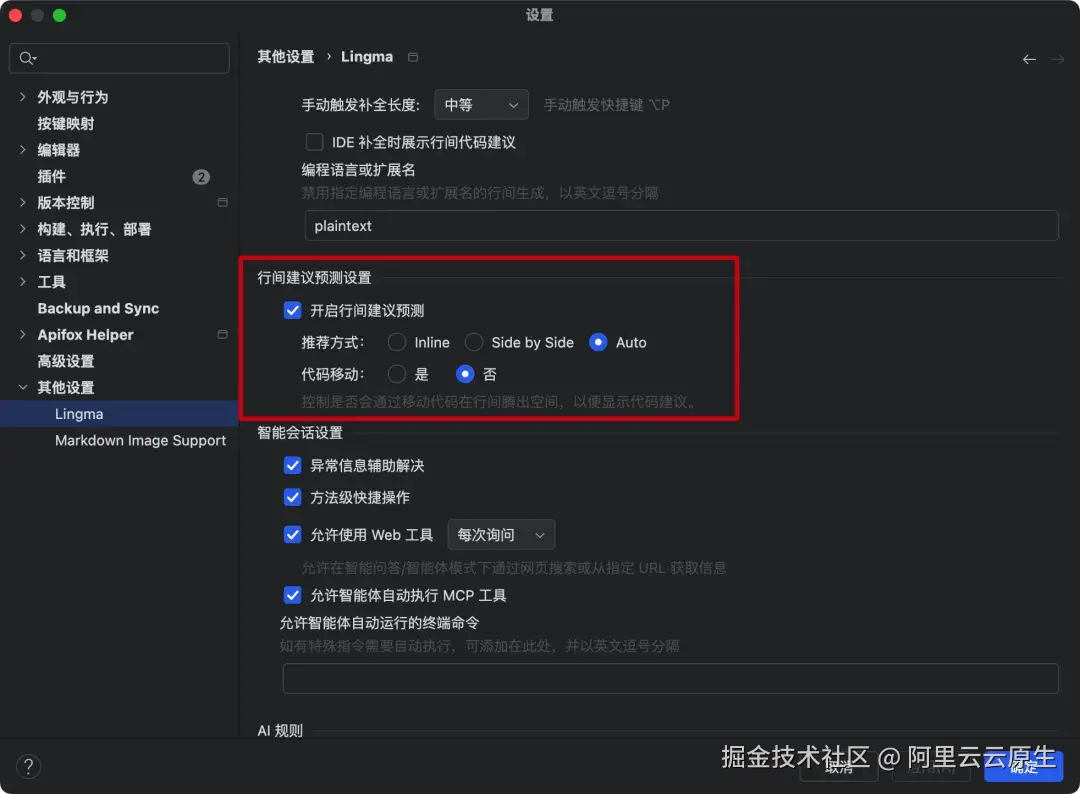Click the notification badge on 插件
The image size is (1080, 794).
click(201, 176)
